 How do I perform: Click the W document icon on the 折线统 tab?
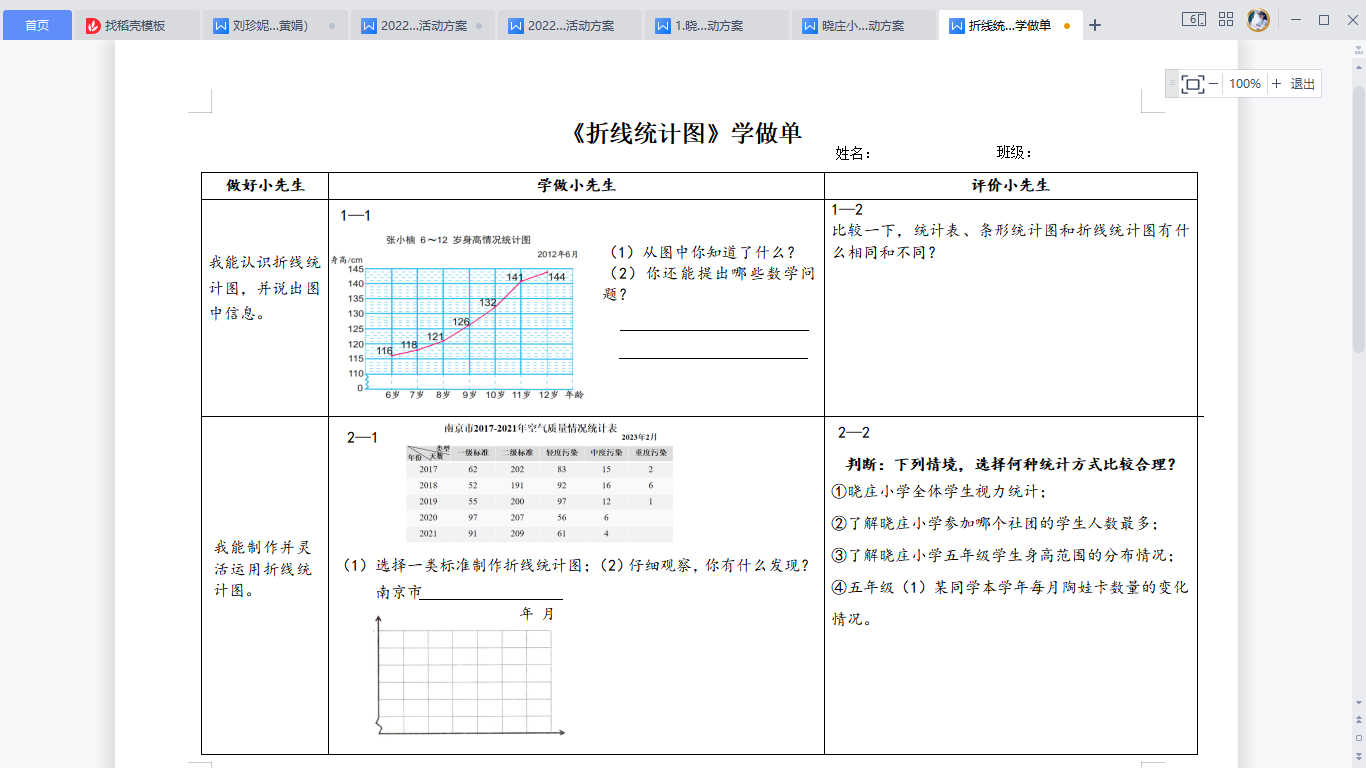(957, 26)
